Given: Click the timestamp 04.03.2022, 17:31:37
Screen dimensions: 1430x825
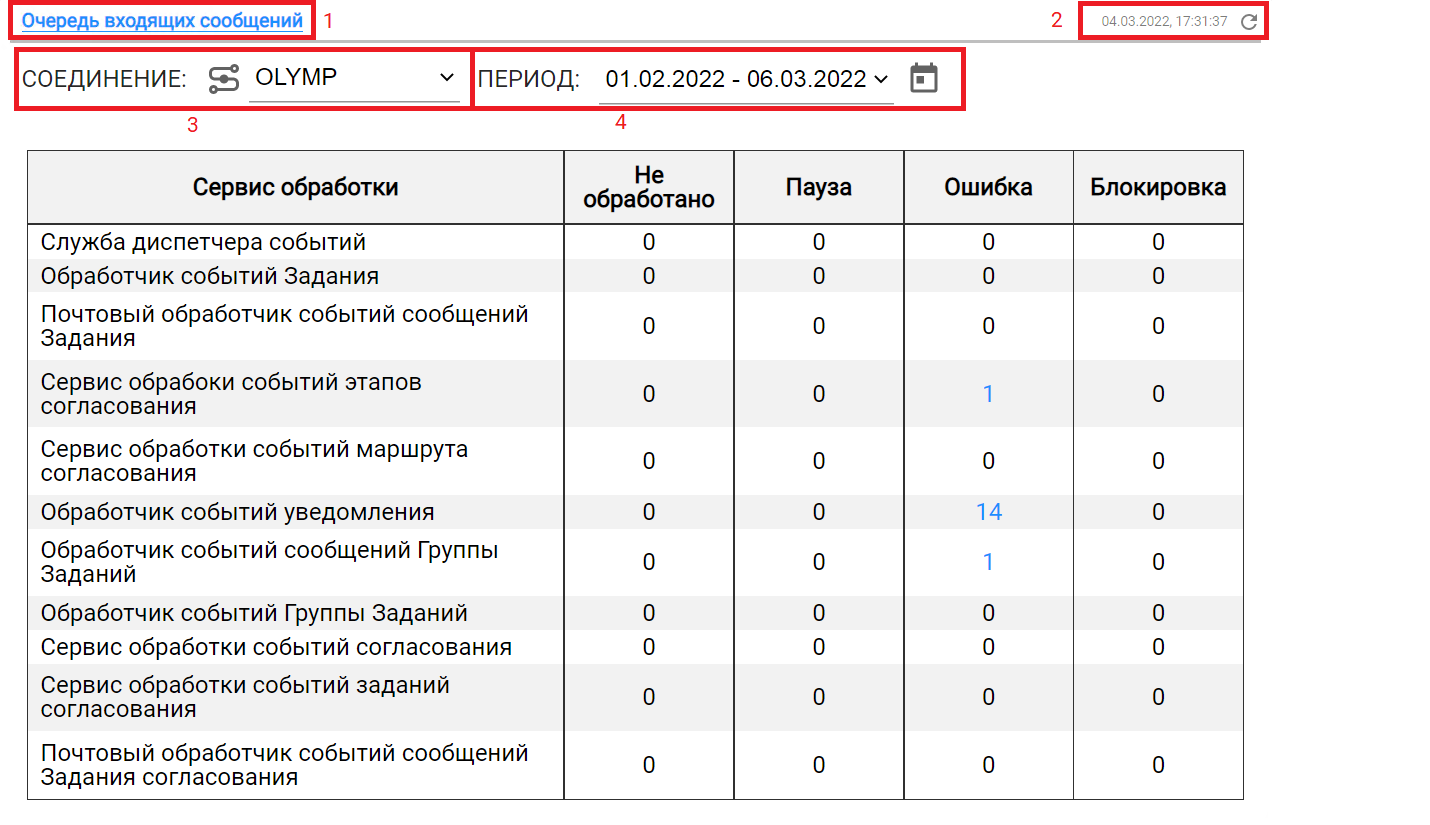Looking at the screenshot, I should pyautogui.click(x=1164, y=21).
